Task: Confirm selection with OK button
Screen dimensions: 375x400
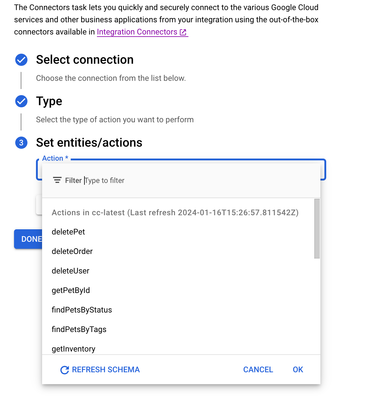Action: coord(298,370)
